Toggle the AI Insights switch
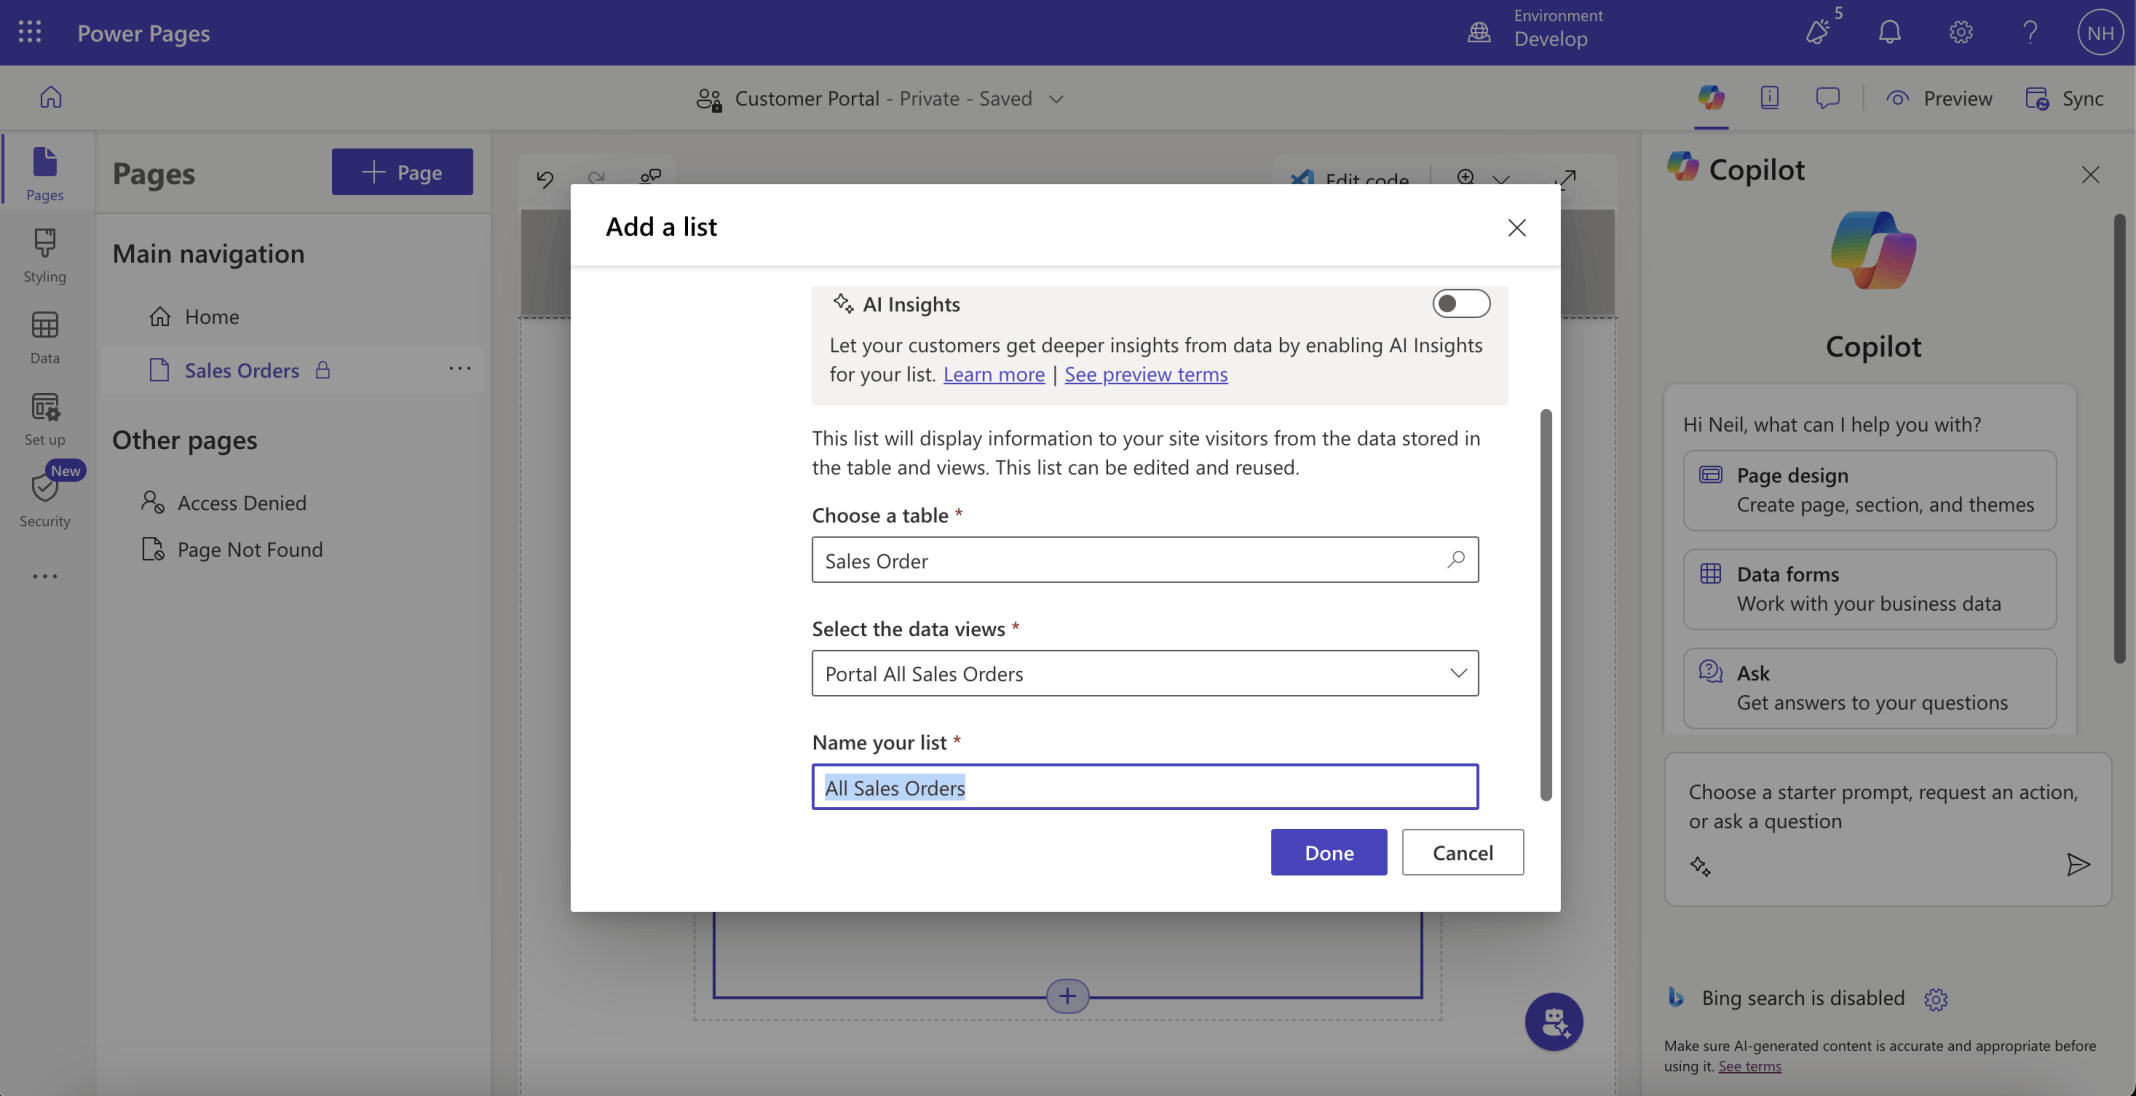This screenshot has width=2136, height=1096. [1460, 303]
